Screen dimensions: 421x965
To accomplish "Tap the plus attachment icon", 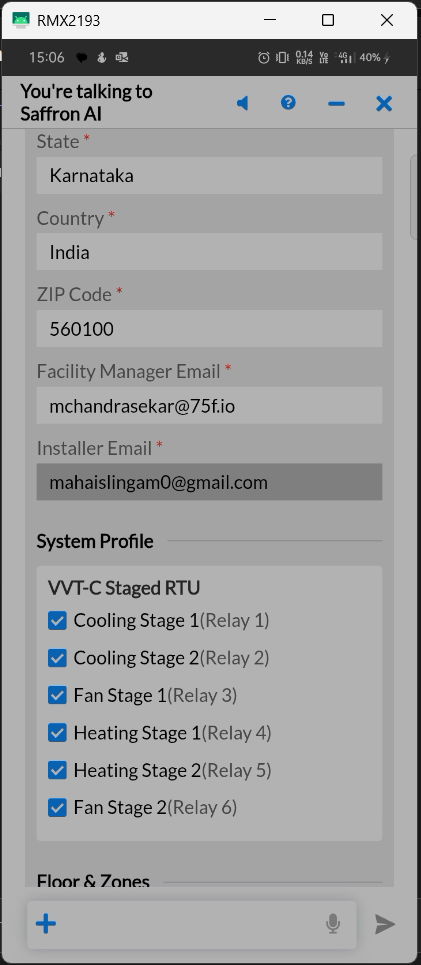I will (46, 923).
